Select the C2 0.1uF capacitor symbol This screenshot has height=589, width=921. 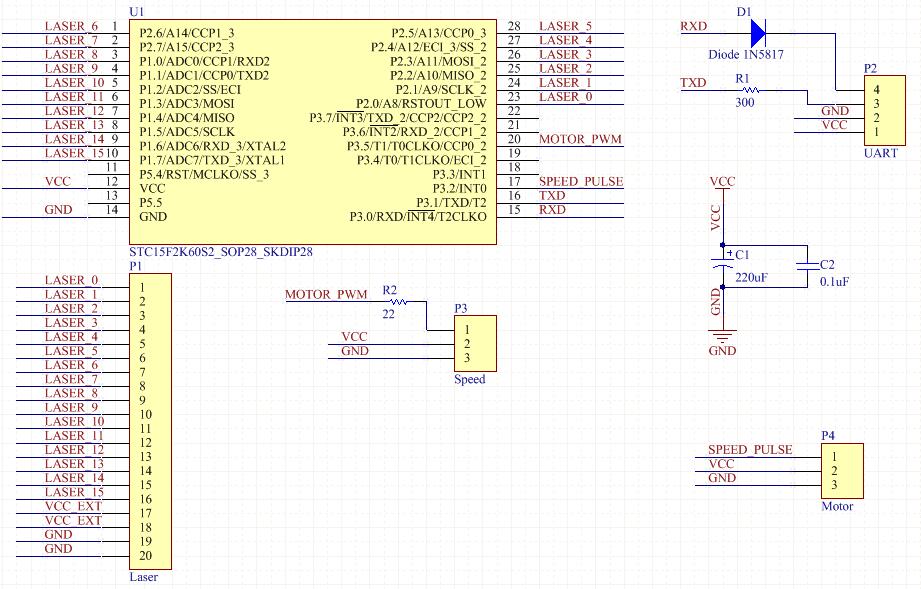click(x=807, y=266)
